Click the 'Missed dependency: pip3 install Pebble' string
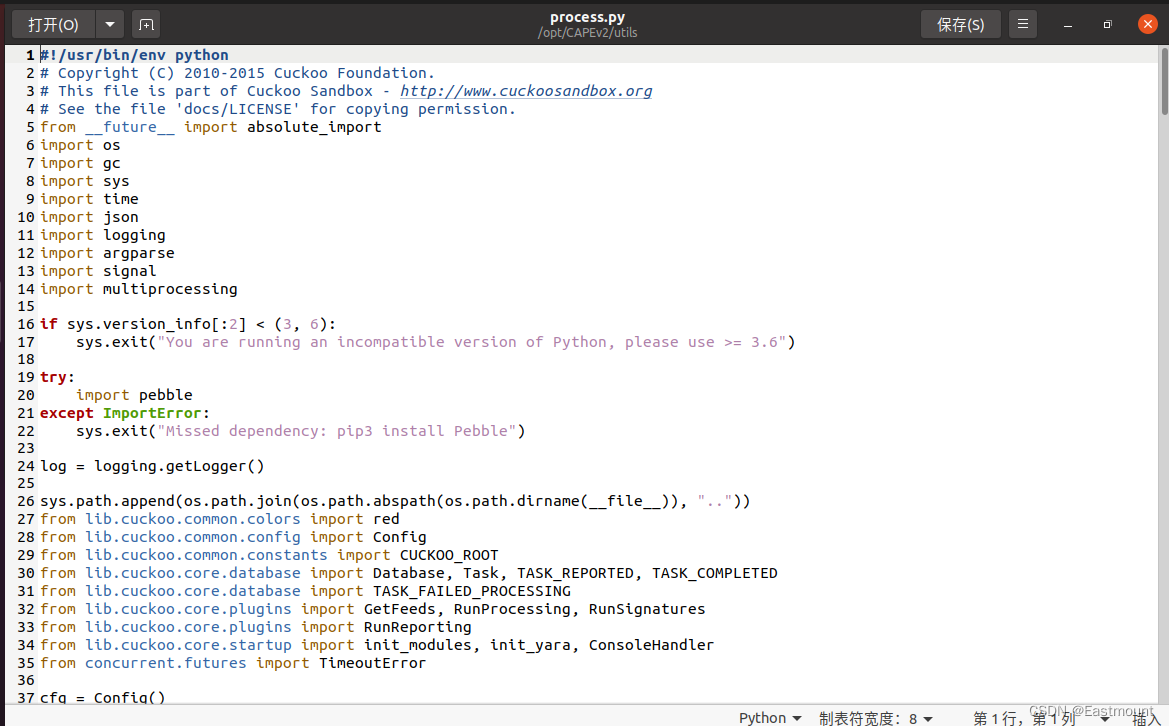 coord(337,431)
